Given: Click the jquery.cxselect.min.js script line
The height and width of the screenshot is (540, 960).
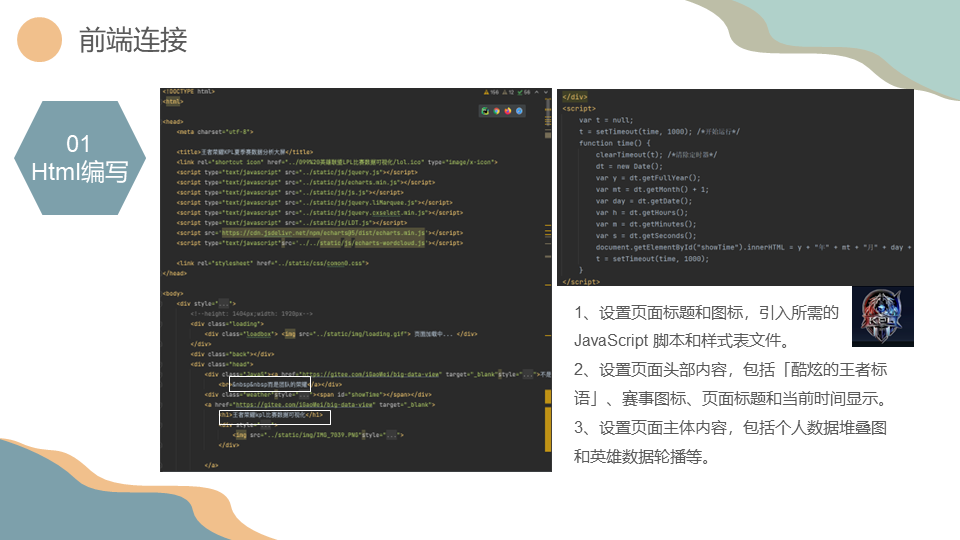Looking at the screenshot, I should click(320, 213).
